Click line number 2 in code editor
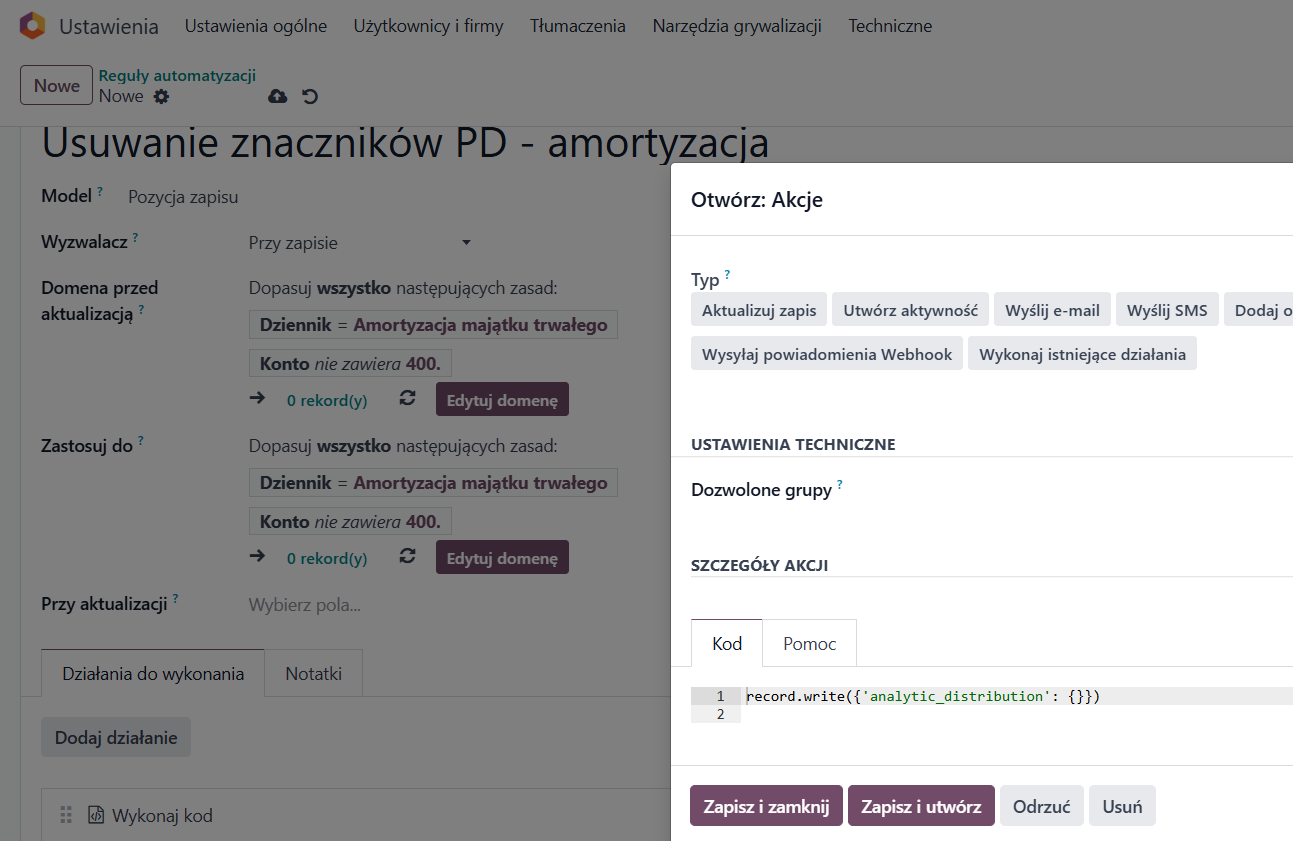 point(720,714)
